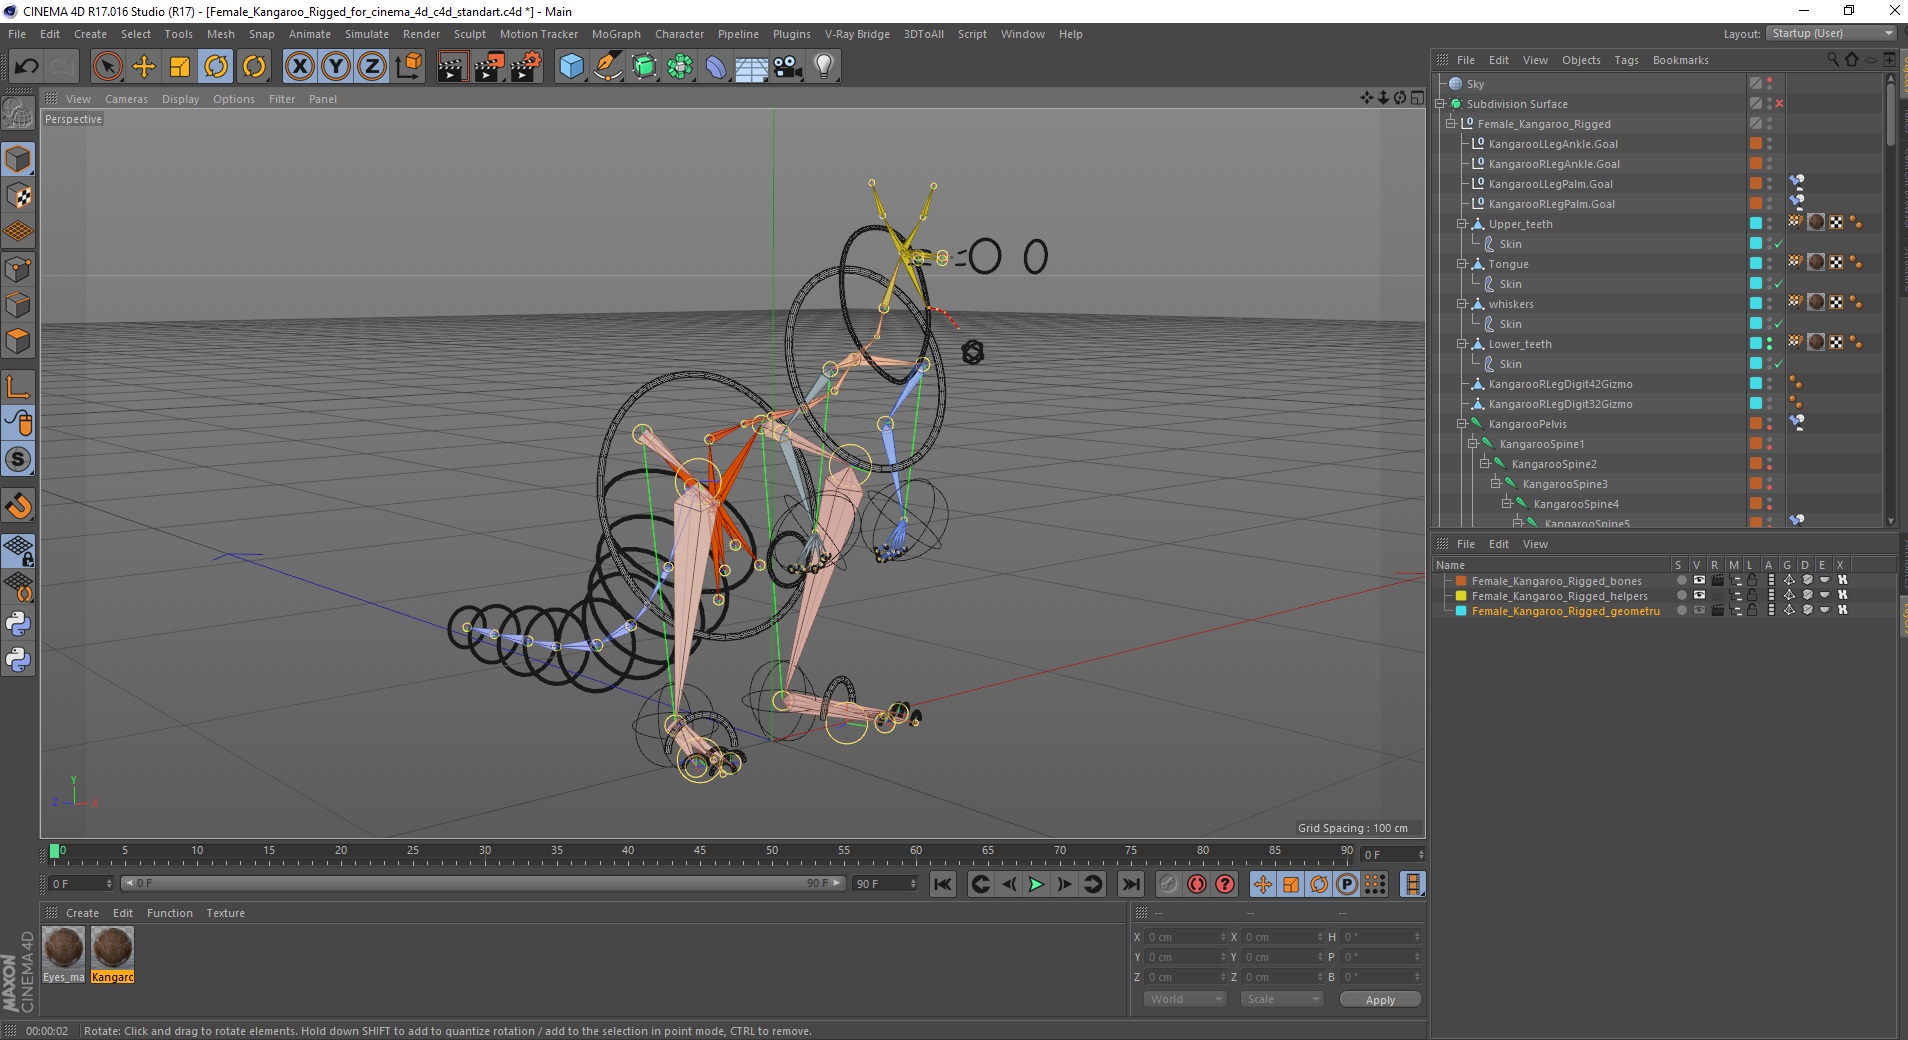Play the animation forward
This screenshot has height=1040, width=1908.
(x=1036, y=884)
